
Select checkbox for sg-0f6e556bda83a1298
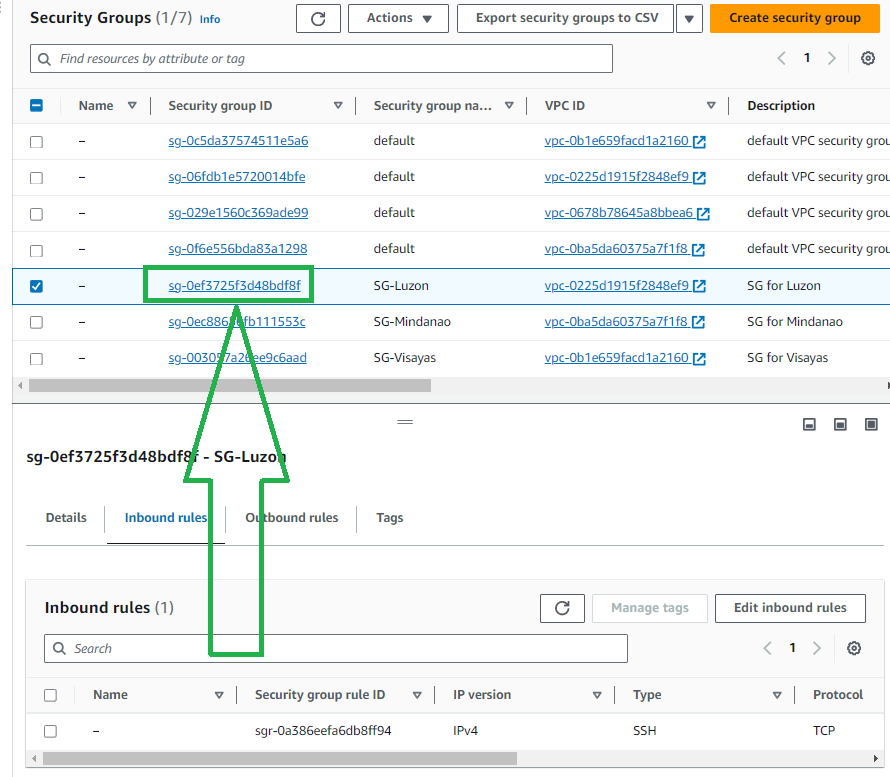[36, 250]
